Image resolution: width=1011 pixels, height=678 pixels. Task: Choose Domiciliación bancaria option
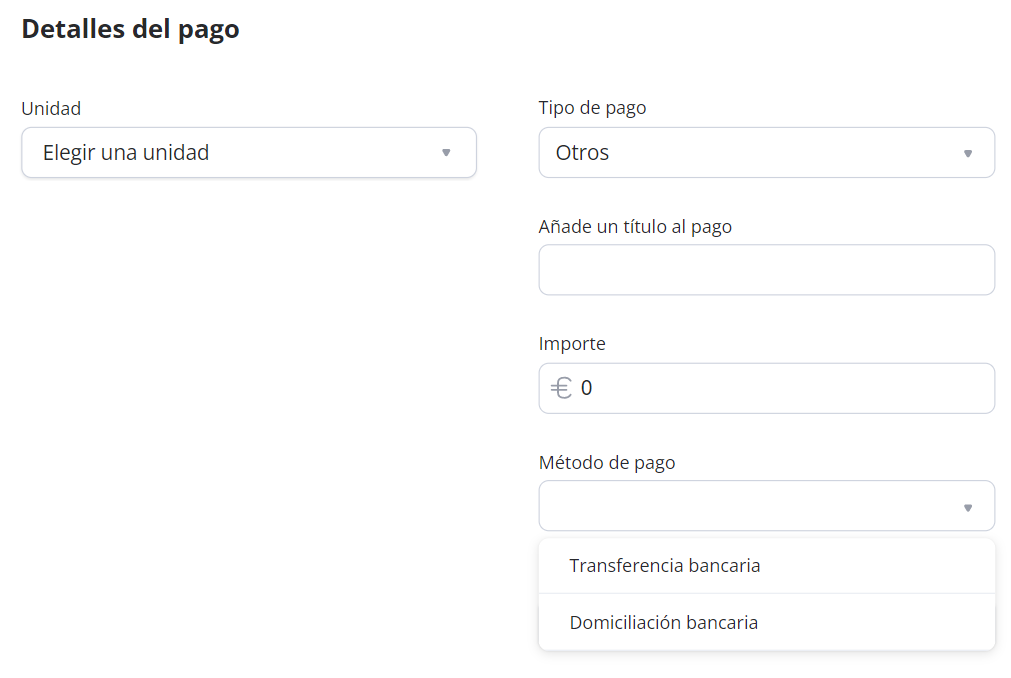tap(664, 623)
